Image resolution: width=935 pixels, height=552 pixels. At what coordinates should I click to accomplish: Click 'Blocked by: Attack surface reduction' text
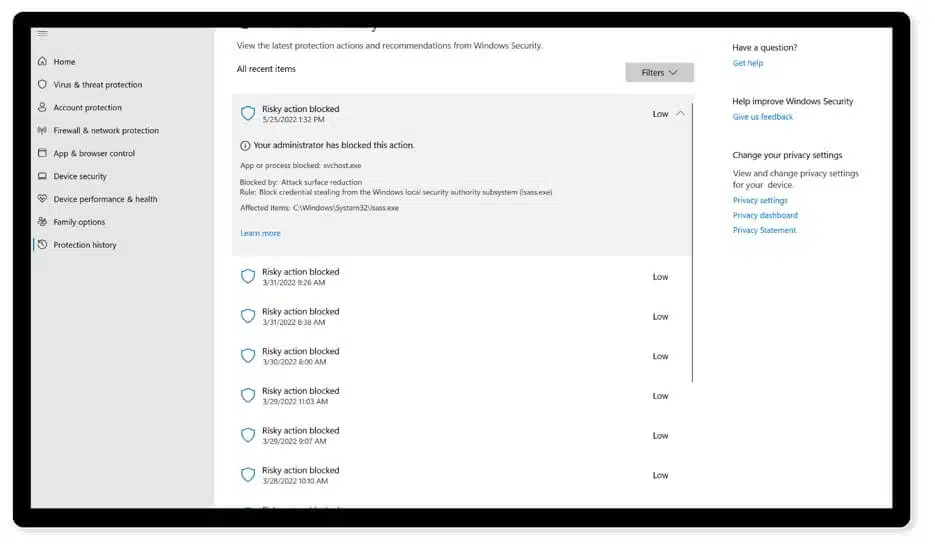point(301,182)
